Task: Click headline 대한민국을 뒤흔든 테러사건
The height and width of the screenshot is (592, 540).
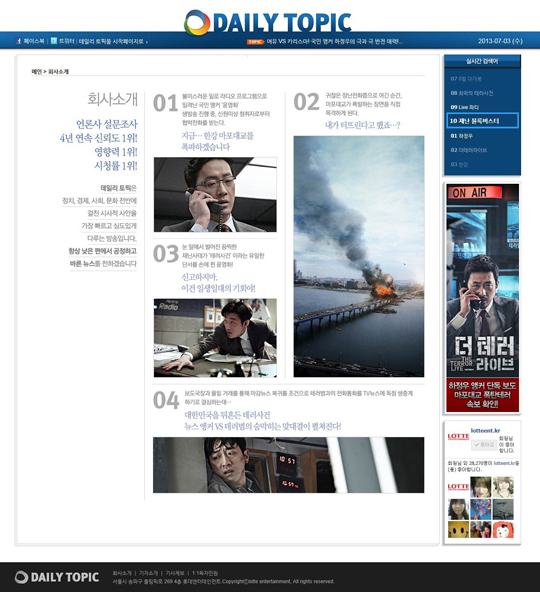Action: coord(227,415)
